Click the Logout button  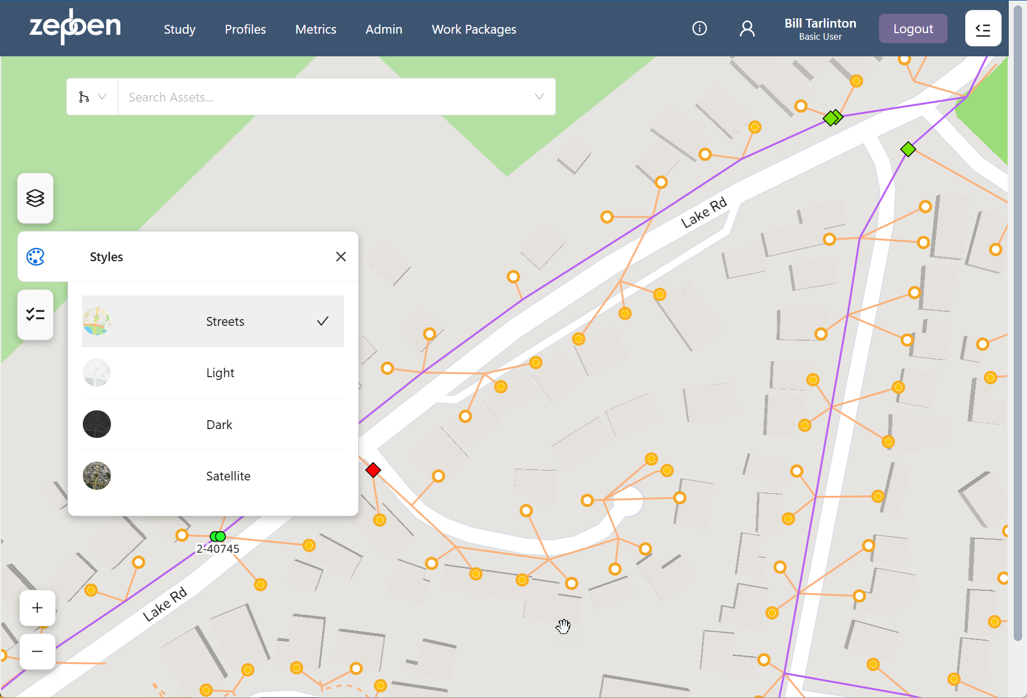(912, 29)
